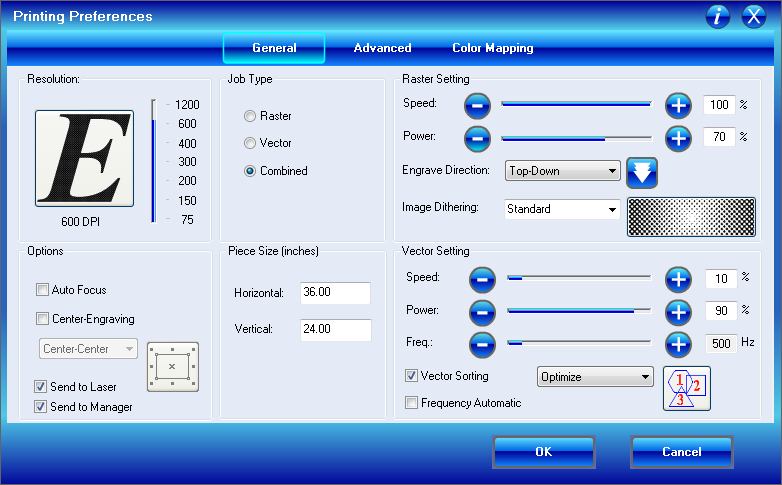
Task: Decrease Raster Speed with minus button
Action: coord(477,106)
